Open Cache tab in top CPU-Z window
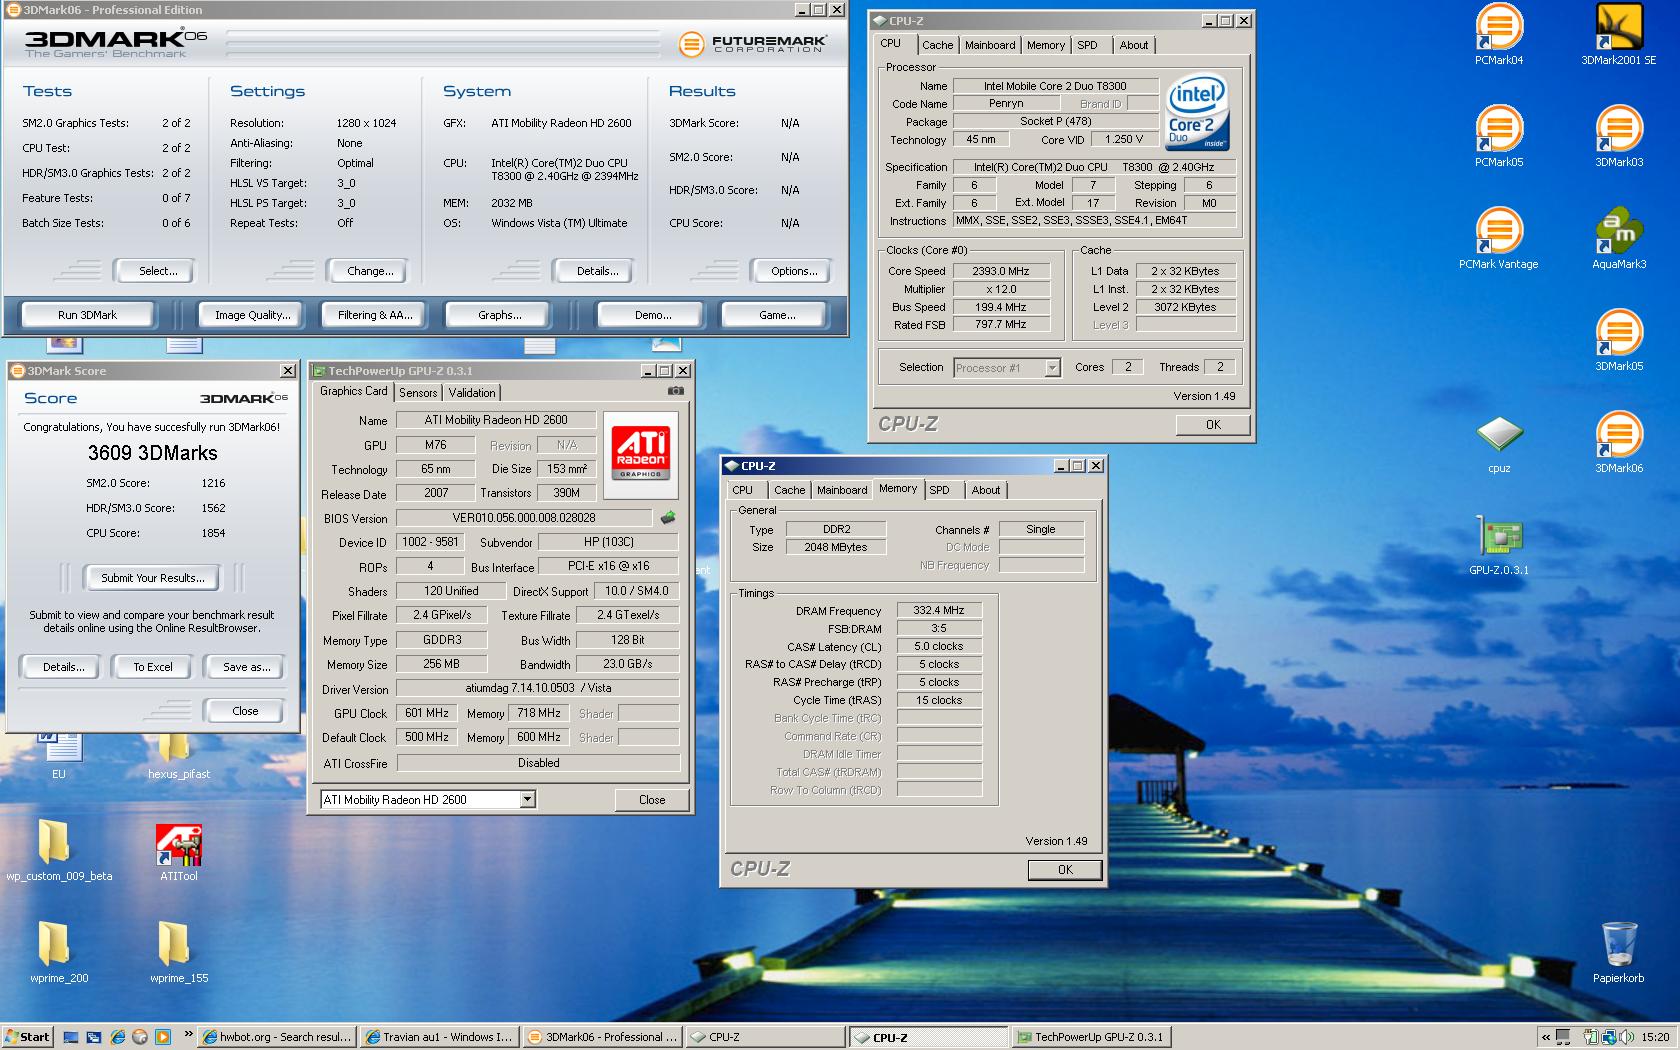Viewport: 1680px width, 1050px height. pyautogui.click(x=937, y=45)
